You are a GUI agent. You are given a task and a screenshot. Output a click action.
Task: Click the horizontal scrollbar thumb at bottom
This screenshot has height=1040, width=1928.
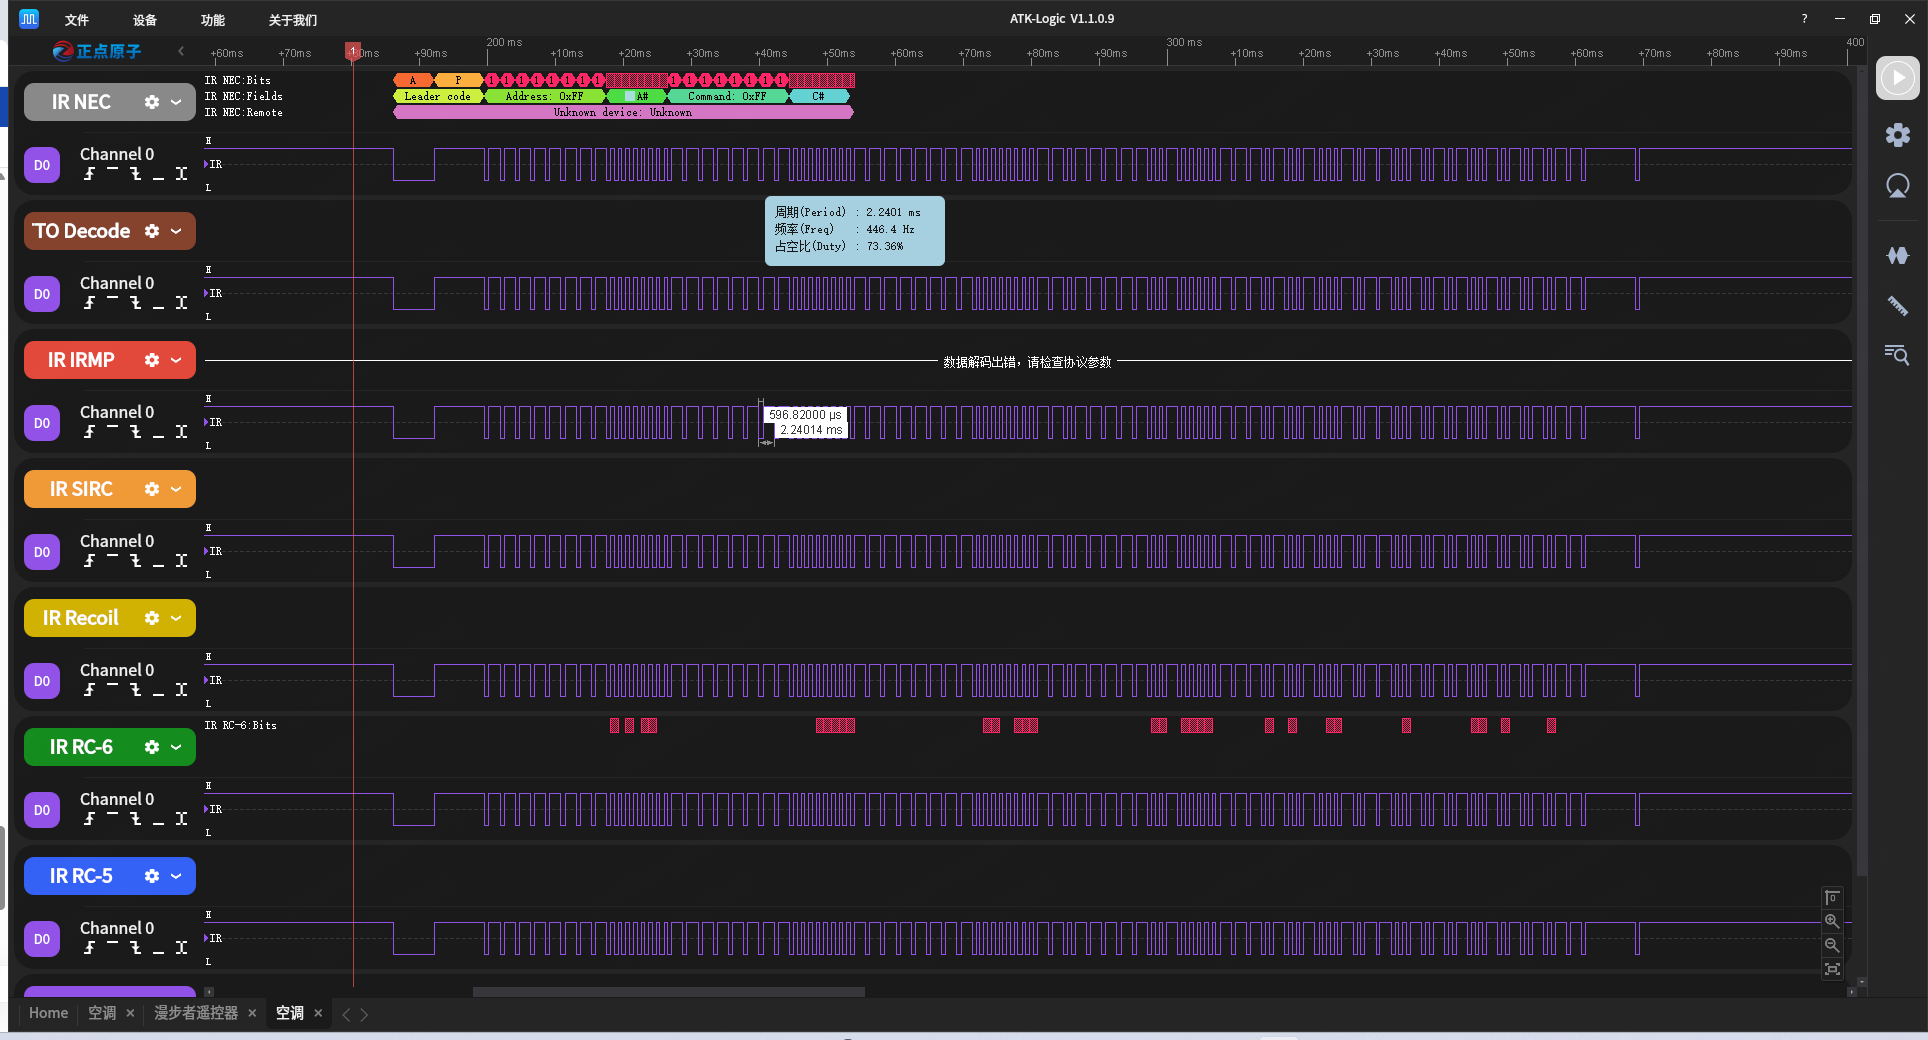668,992
